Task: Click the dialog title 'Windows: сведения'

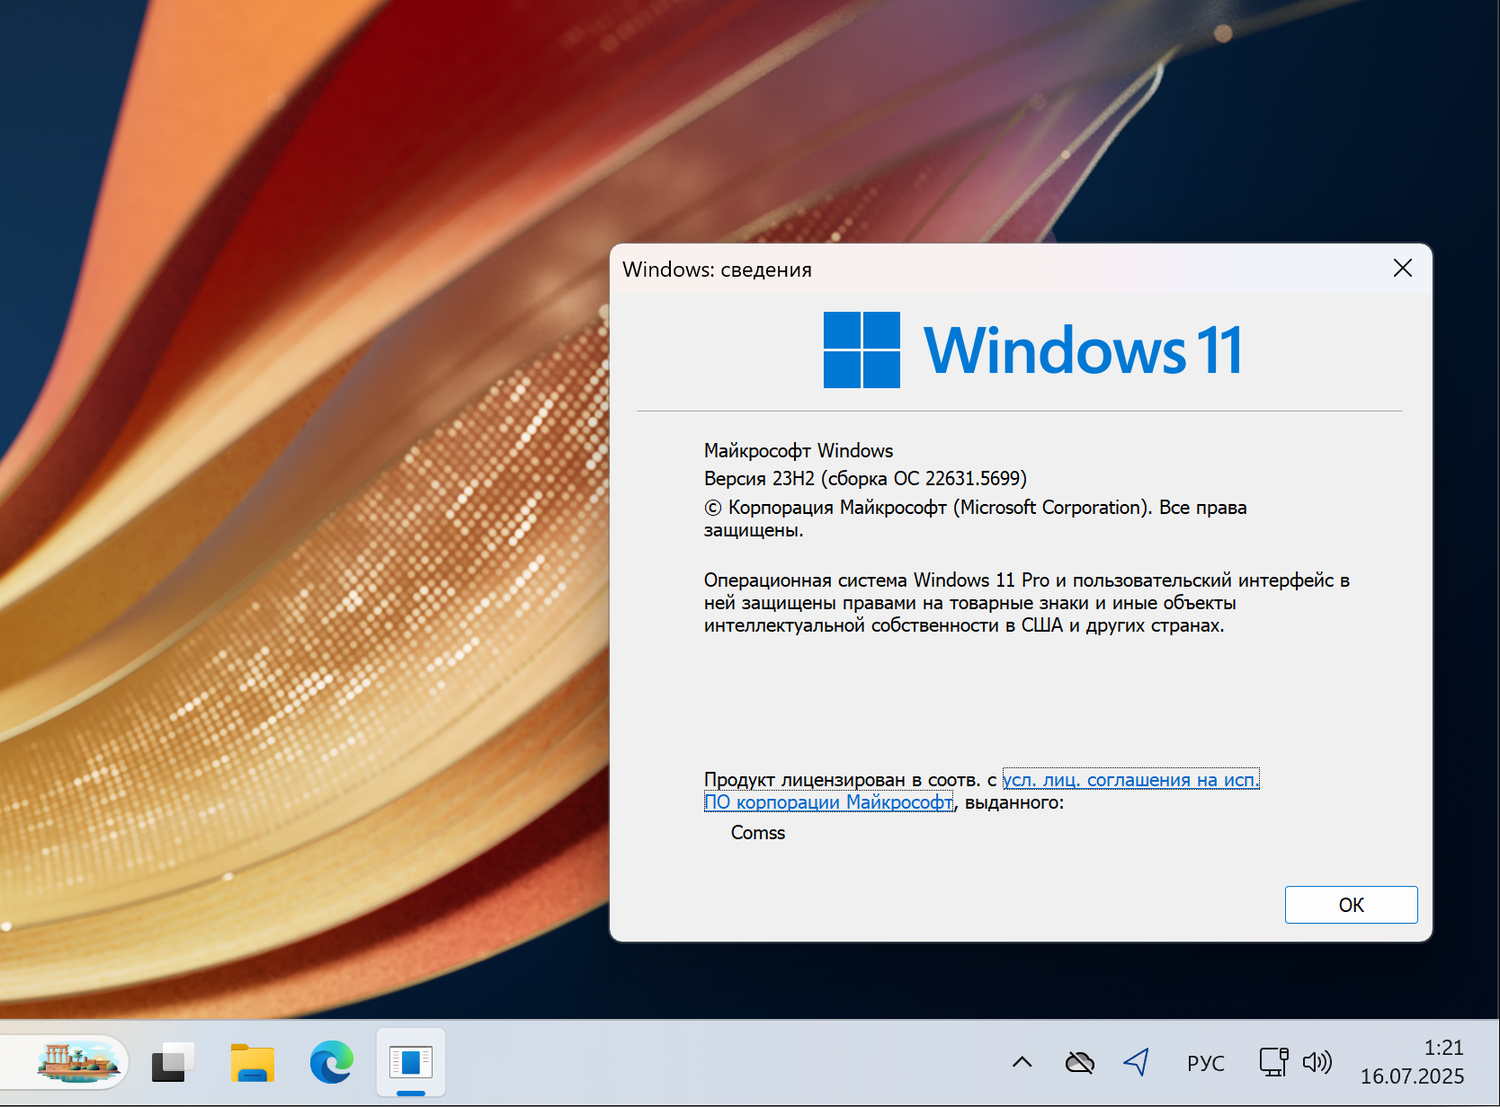Action: (x=717, y=269)
